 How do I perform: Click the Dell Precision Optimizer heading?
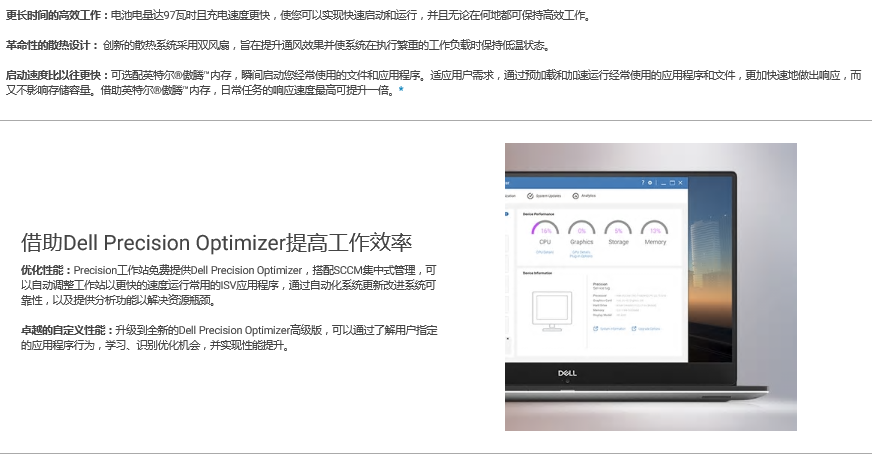coord(217,244)
